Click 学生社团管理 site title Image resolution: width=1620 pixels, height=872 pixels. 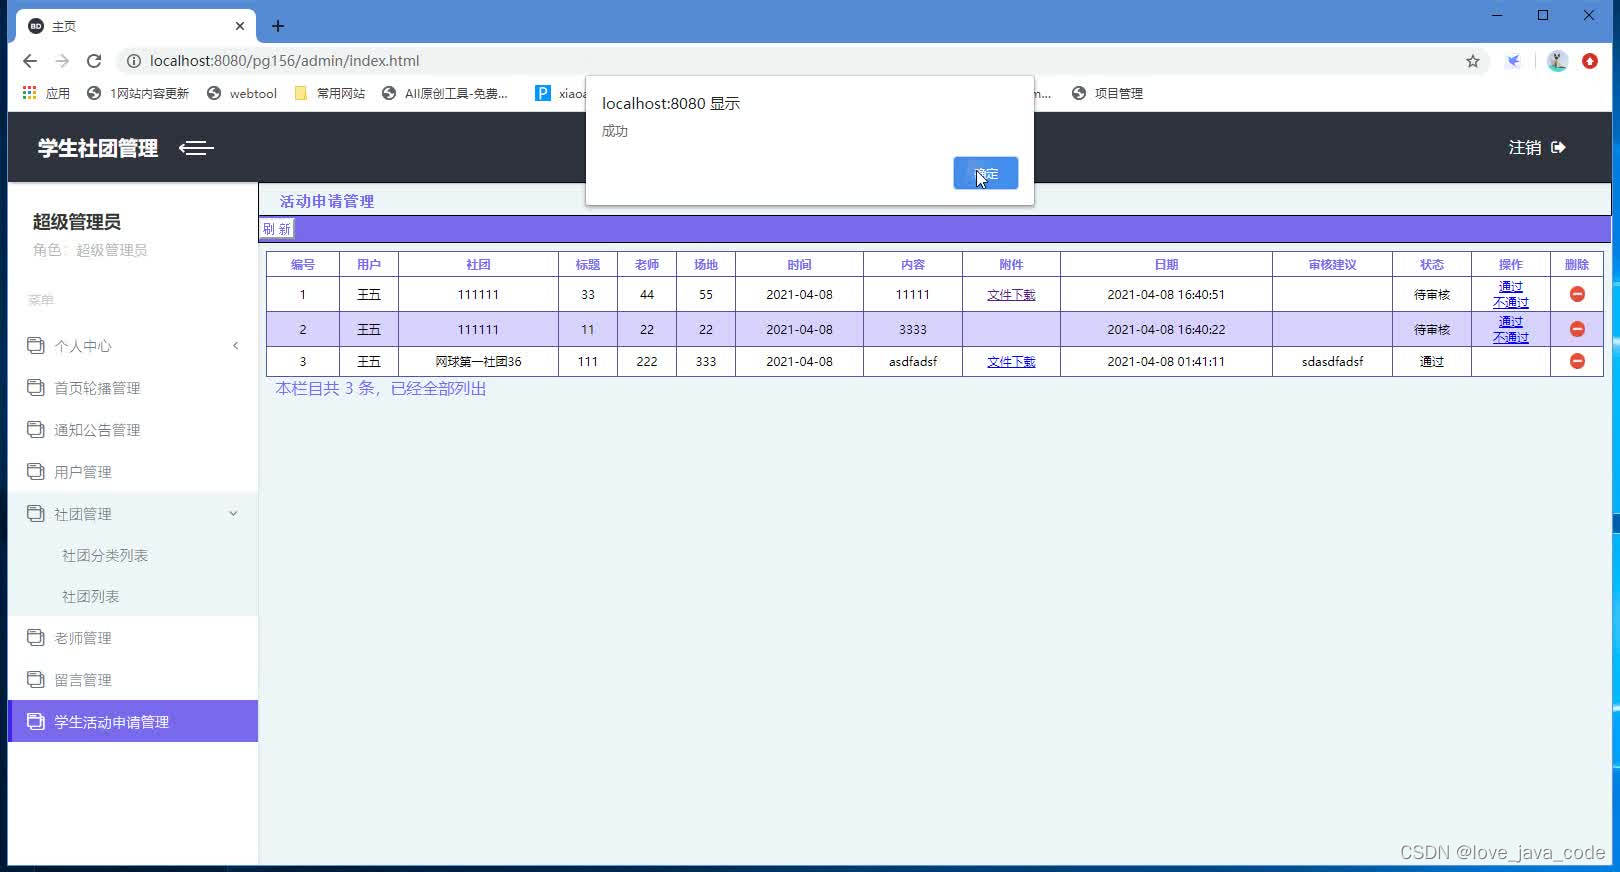[x=98, y=148]
